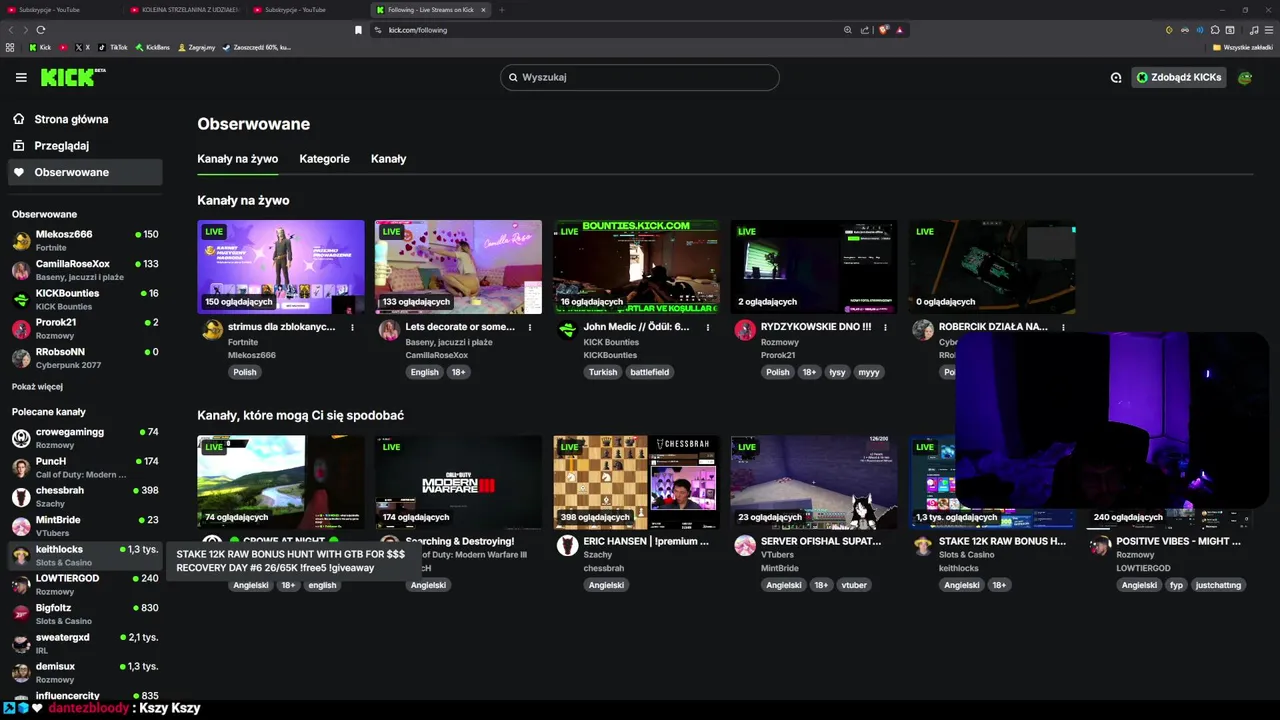The width and height of the screenshot is (1280, 720).
Task: Open the ERIC HANSEN stream title
Action: pos(646,541)
